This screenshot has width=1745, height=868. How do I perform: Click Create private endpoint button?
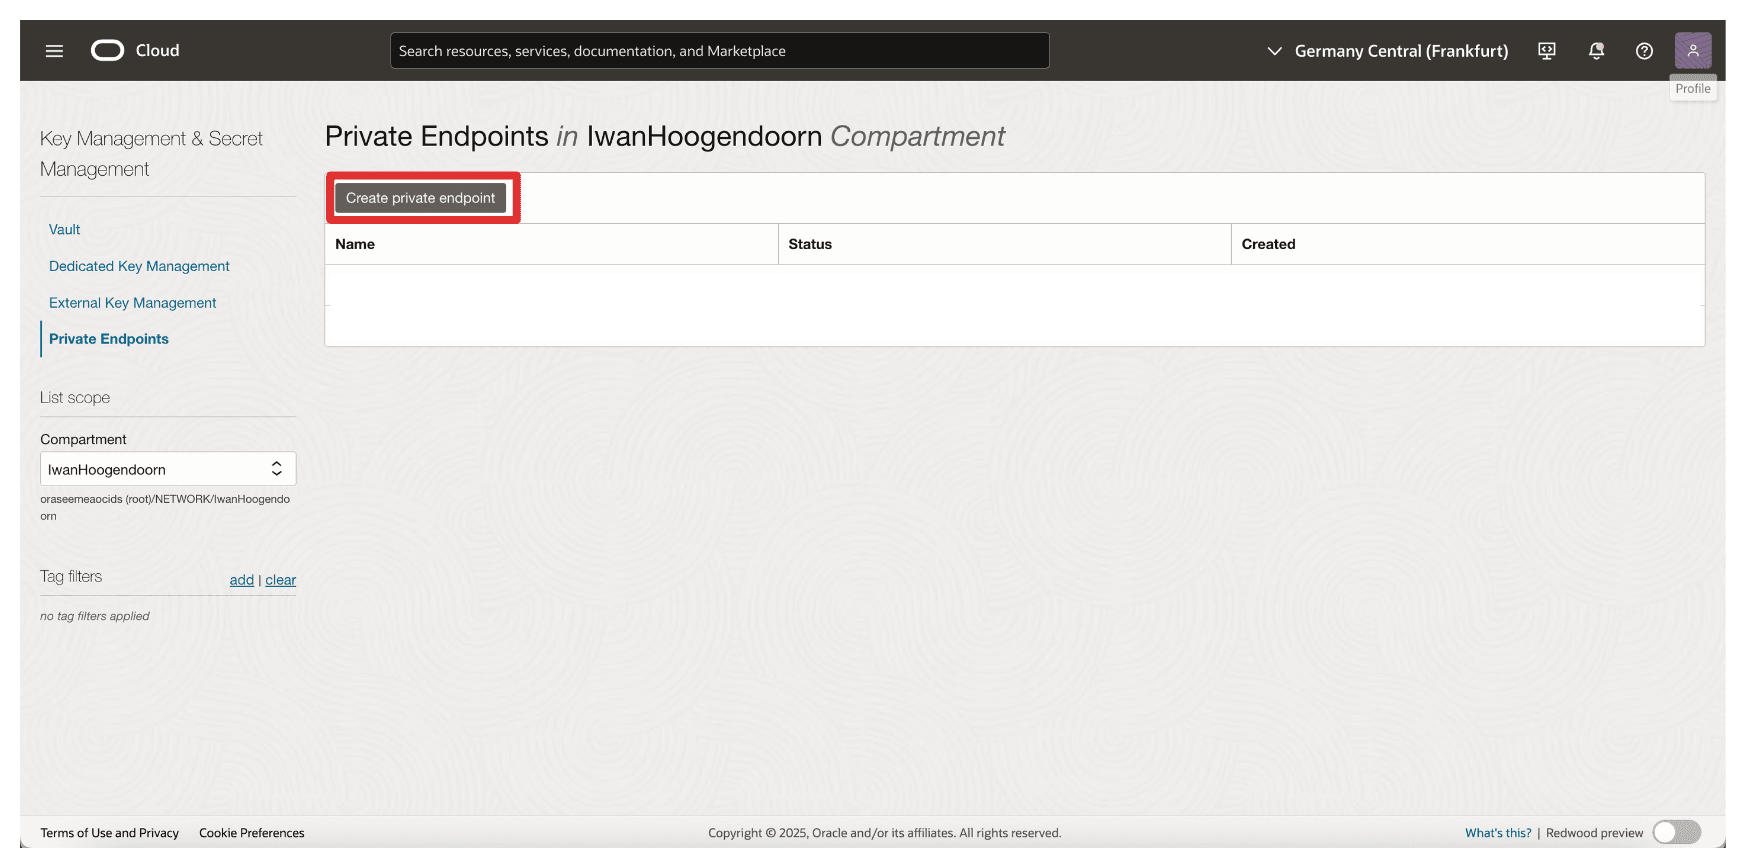[x=420, y=198]
